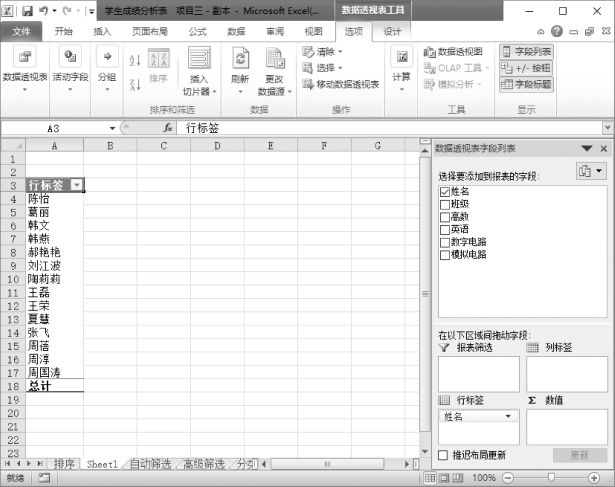Switch to the Design (设计) tab
The width and height of the screenshot is (615, 487).
[392, 31]
